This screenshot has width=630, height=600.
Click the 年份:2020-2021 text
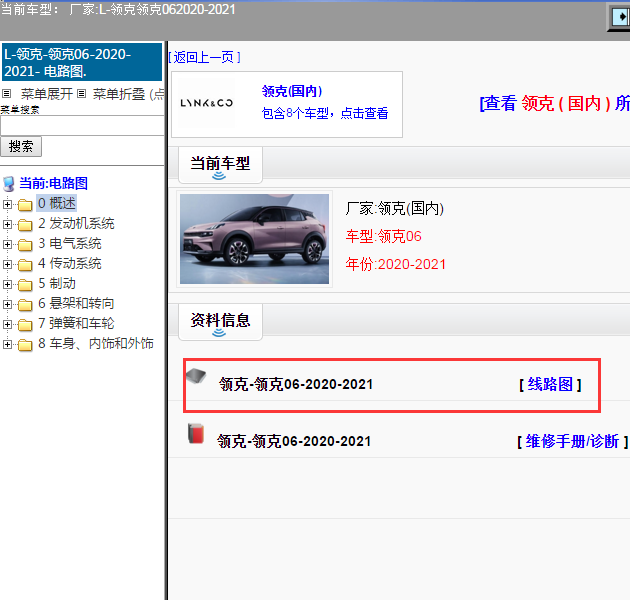396,264
